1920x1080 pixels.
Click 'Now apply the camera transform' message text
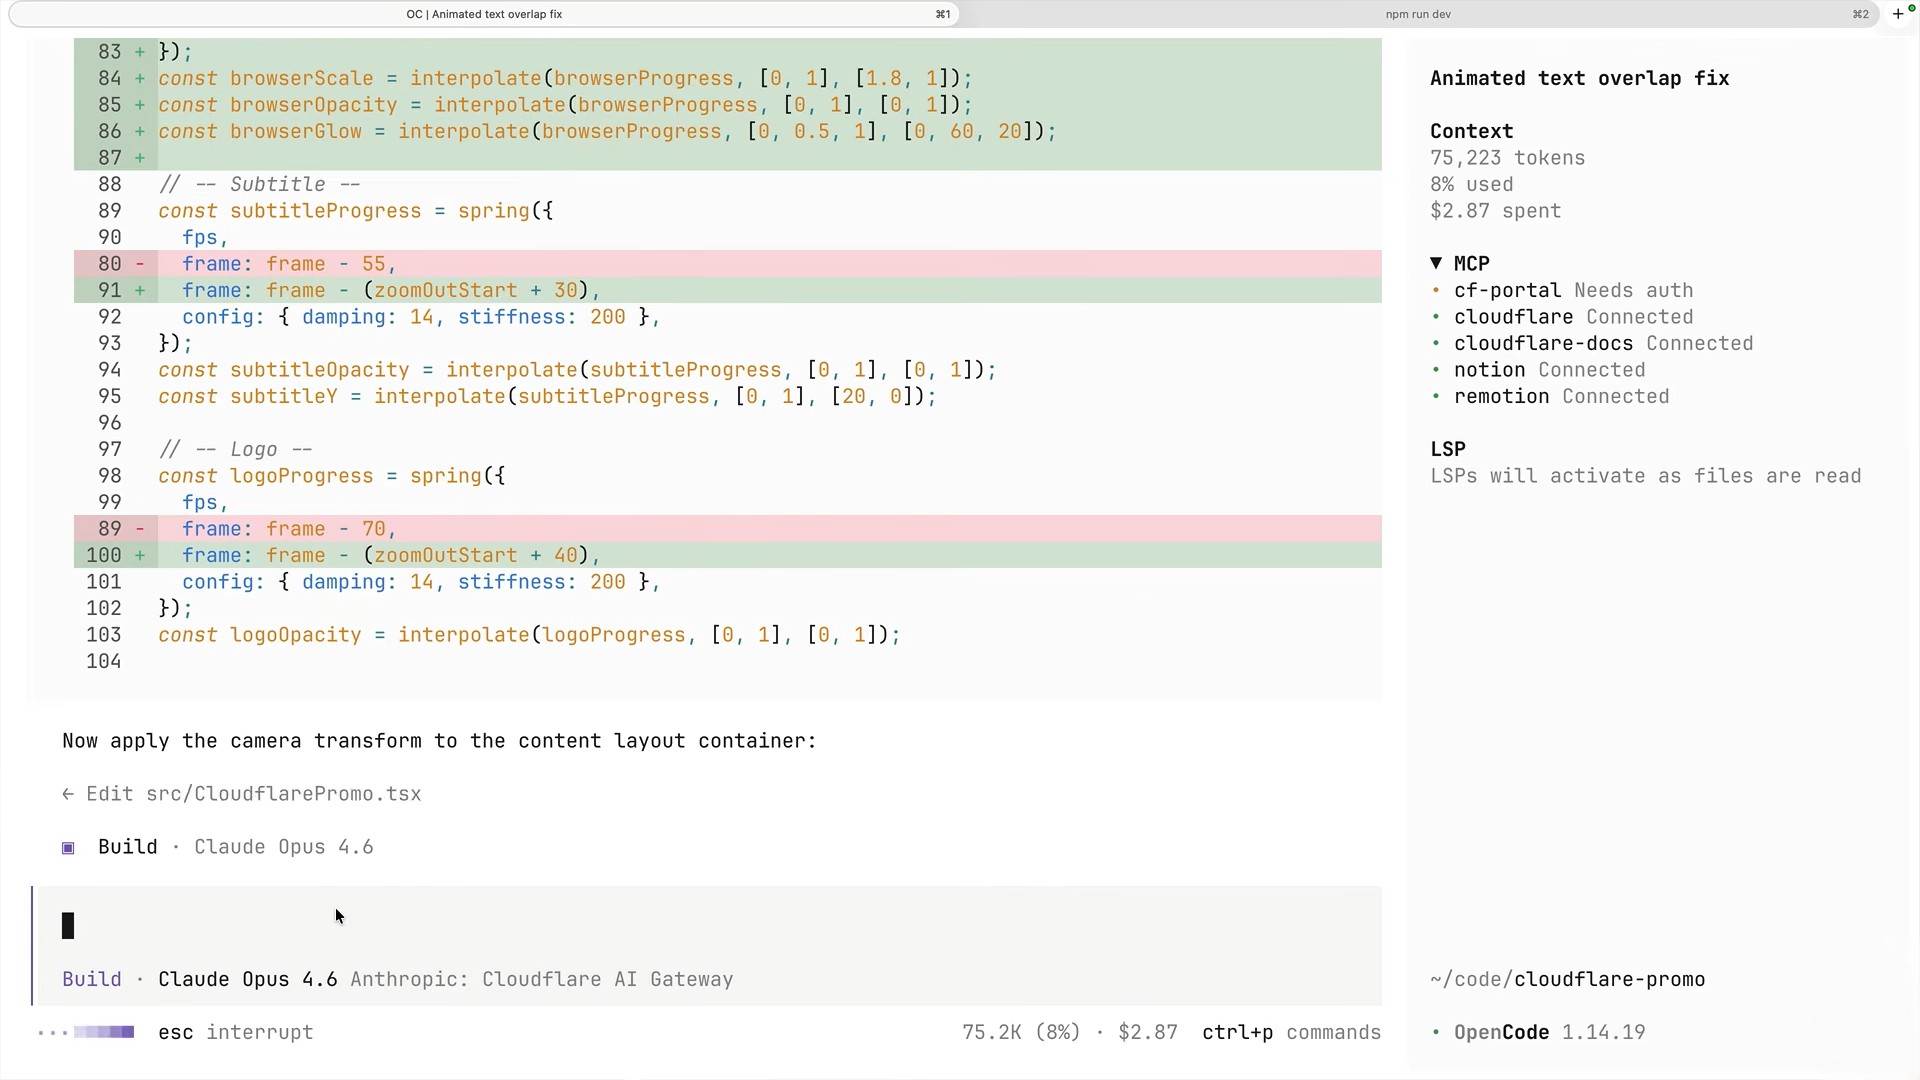click(439, 741)
